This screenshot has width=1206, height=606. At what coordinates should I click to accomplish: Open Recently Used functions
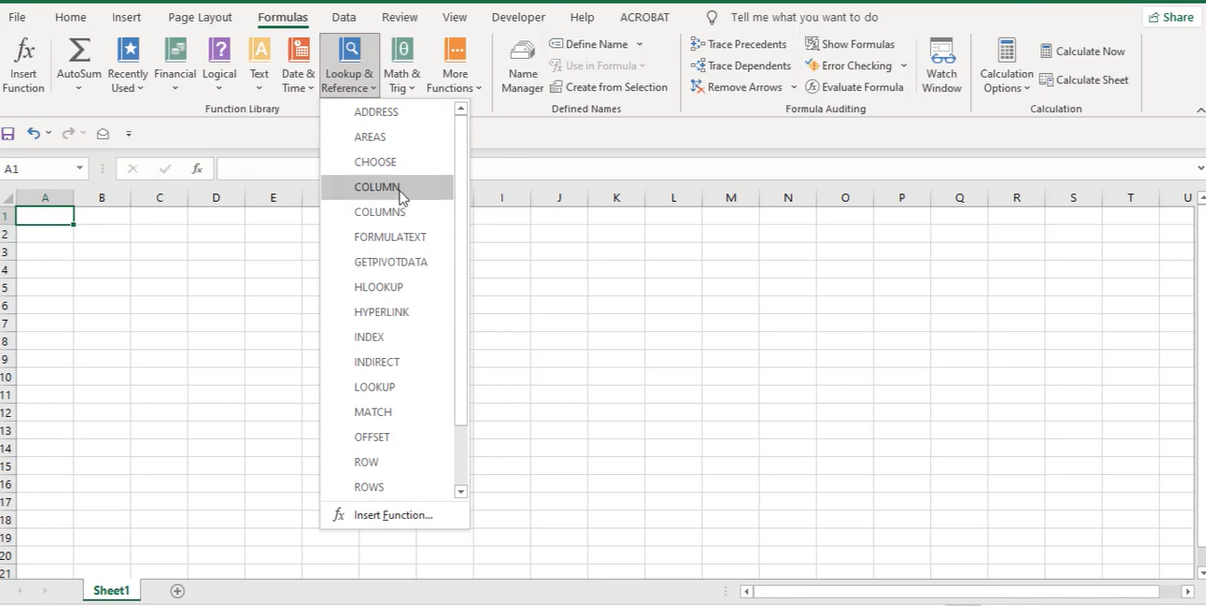[x=128, y=66]
